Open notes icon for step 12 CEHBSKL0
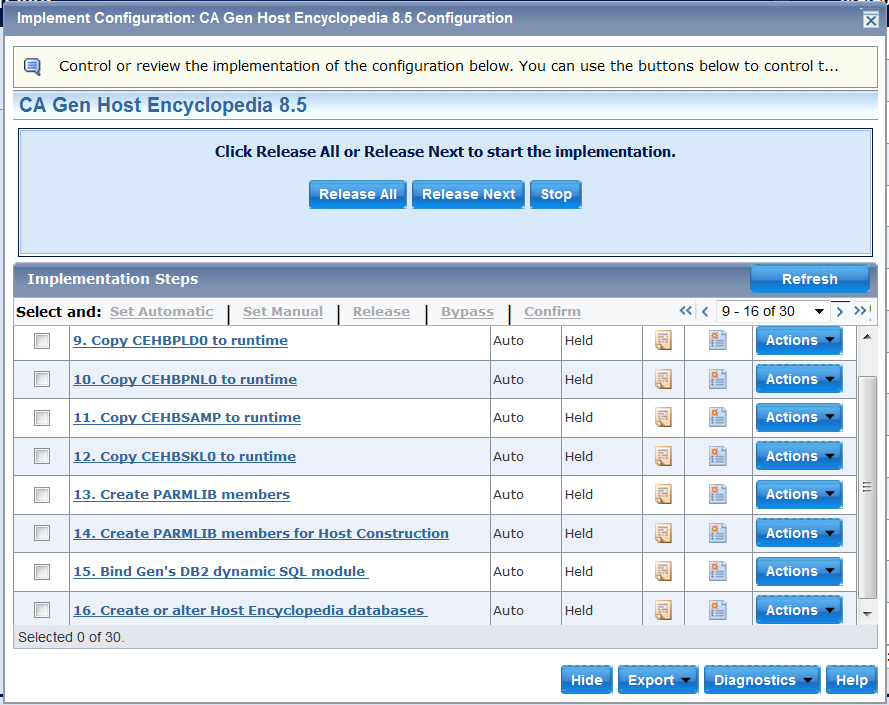Screen dimensions: 889x705 (x=663, y=456)
